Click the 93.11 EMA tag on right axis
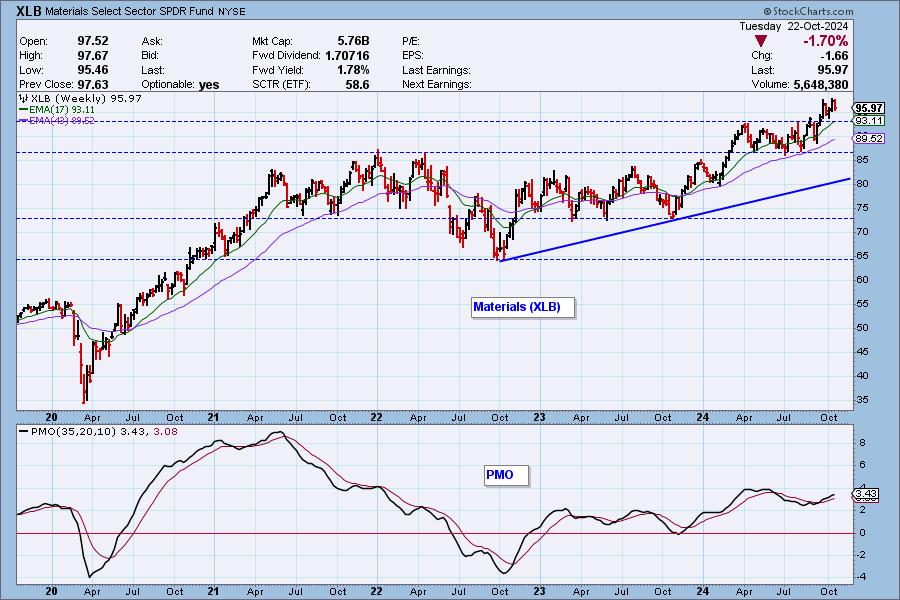This screenshot has width=900, height=600. (x=869, y=121)
